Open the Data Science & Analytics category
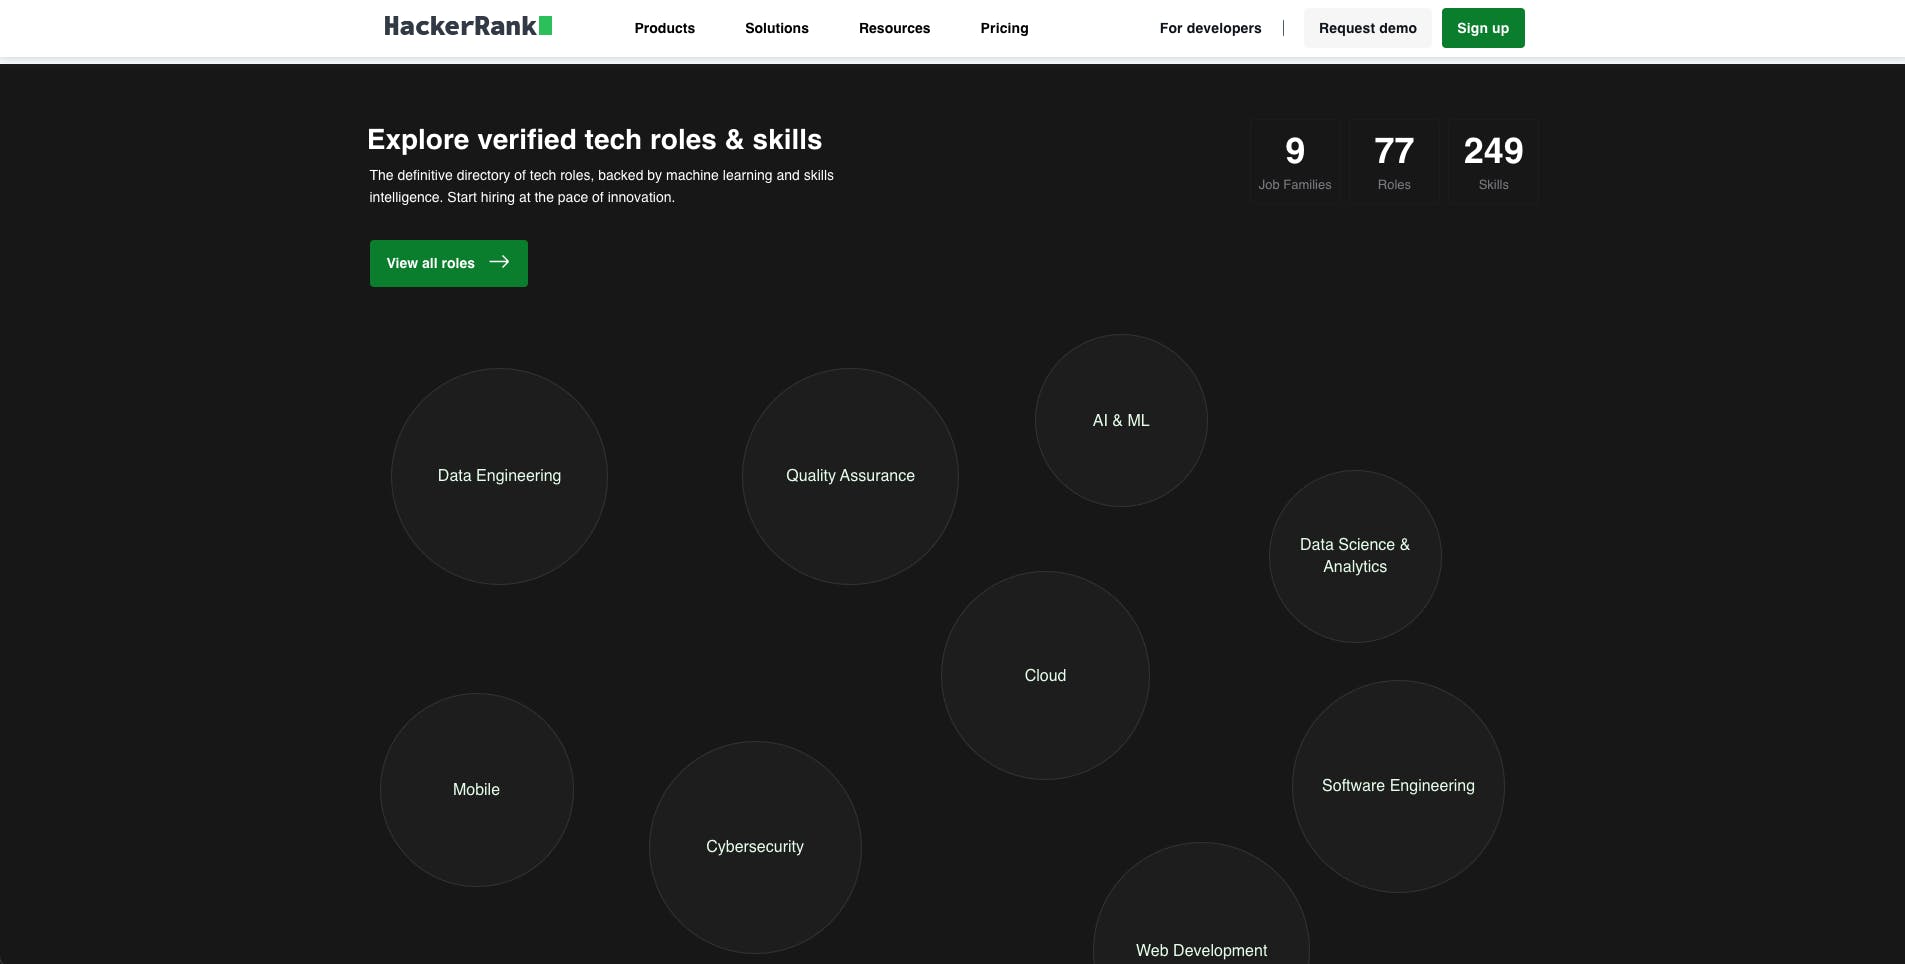The width and height of the screenshot is (1905, 964). (x=1354, y=555)
